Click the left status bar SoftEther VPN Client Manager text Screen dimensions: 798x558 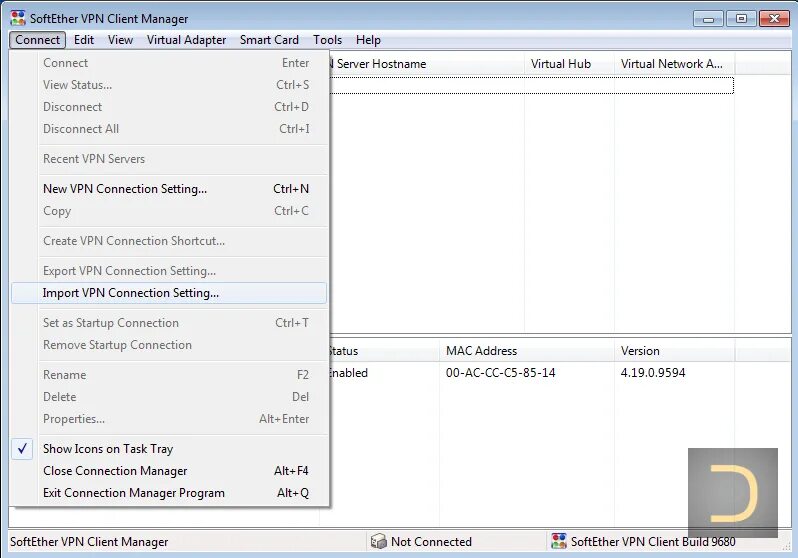tap(89, 542)
